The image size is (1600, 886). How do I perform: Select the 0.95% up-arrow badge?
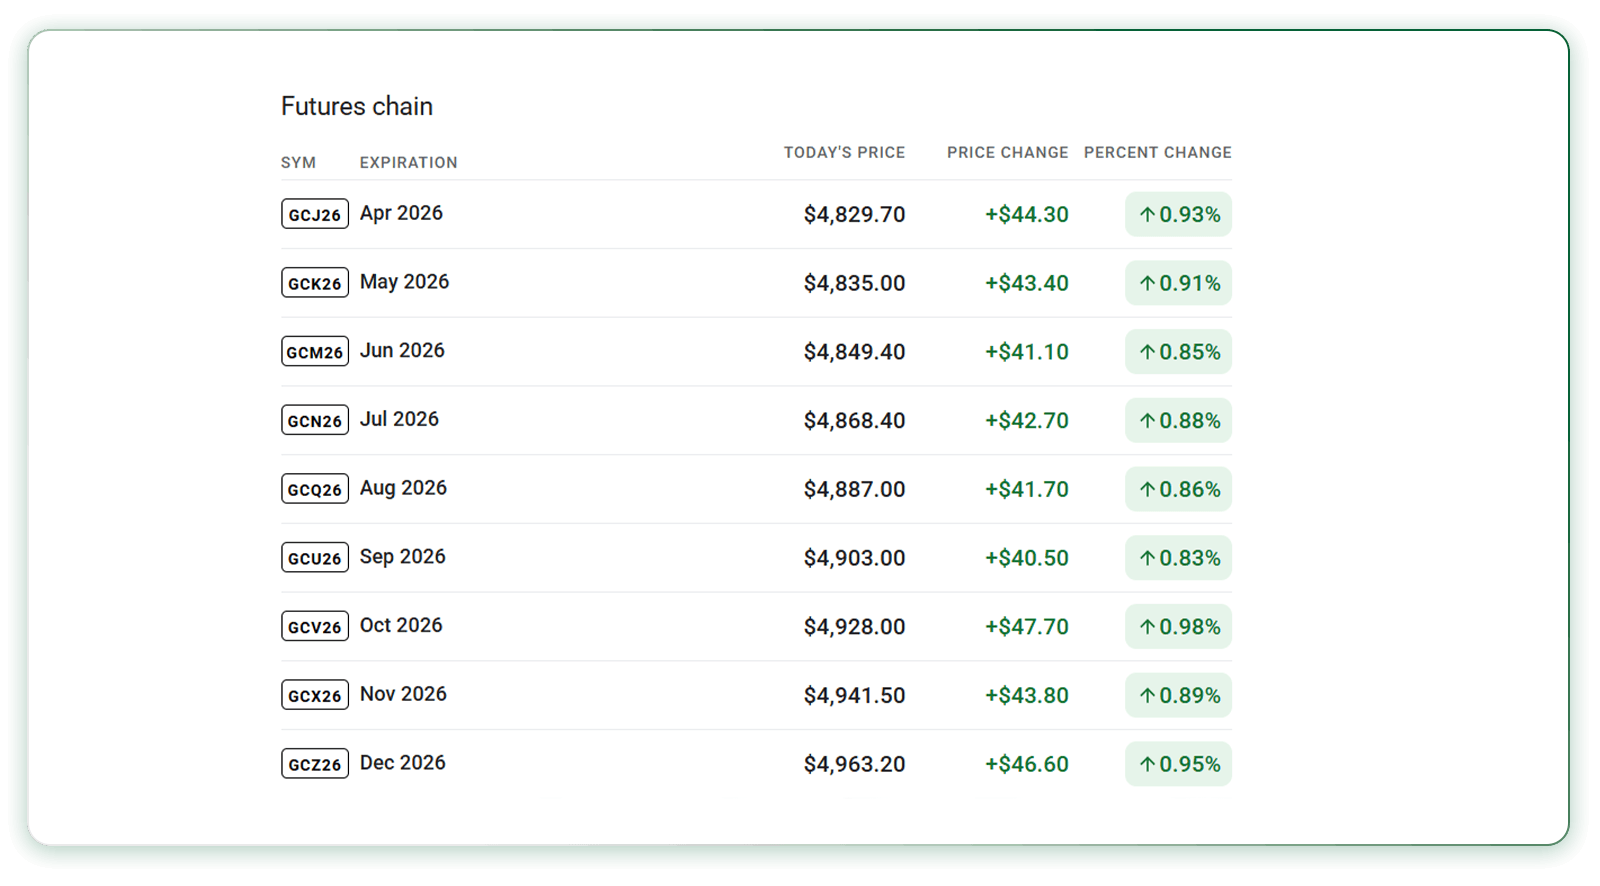(x=1178, y=764)
